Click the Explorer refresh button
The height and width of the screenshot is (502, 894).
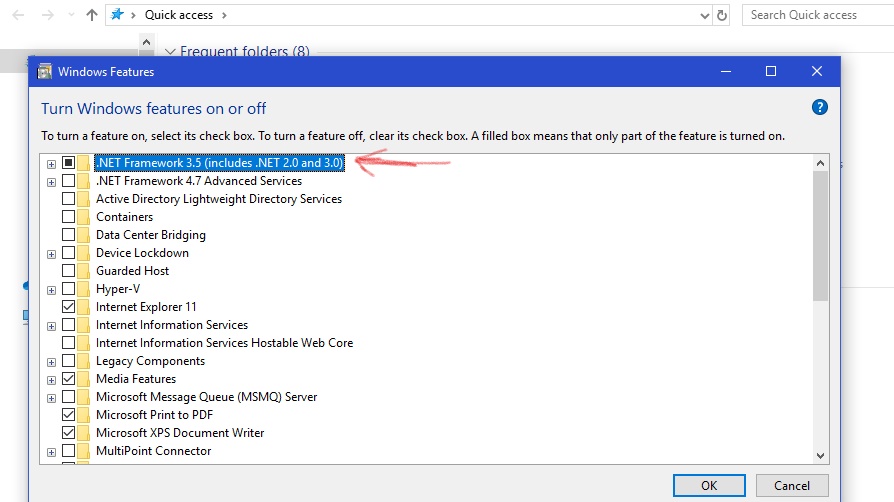pyautogui.click(x=722, y=15)
